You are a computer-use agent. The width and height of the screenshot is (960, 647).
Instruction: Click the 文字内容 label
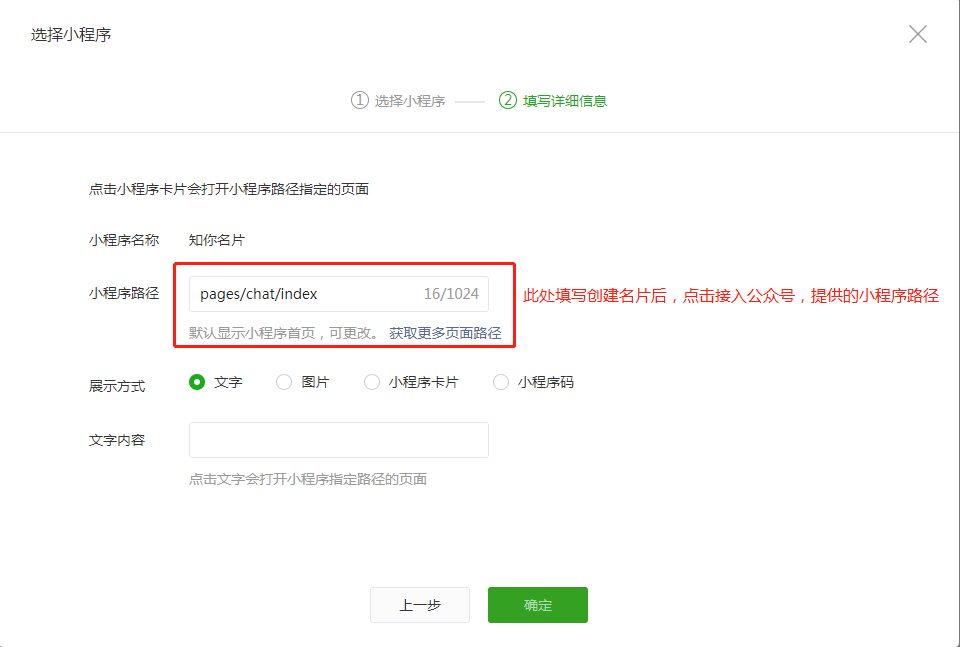(x=117, y=440)
